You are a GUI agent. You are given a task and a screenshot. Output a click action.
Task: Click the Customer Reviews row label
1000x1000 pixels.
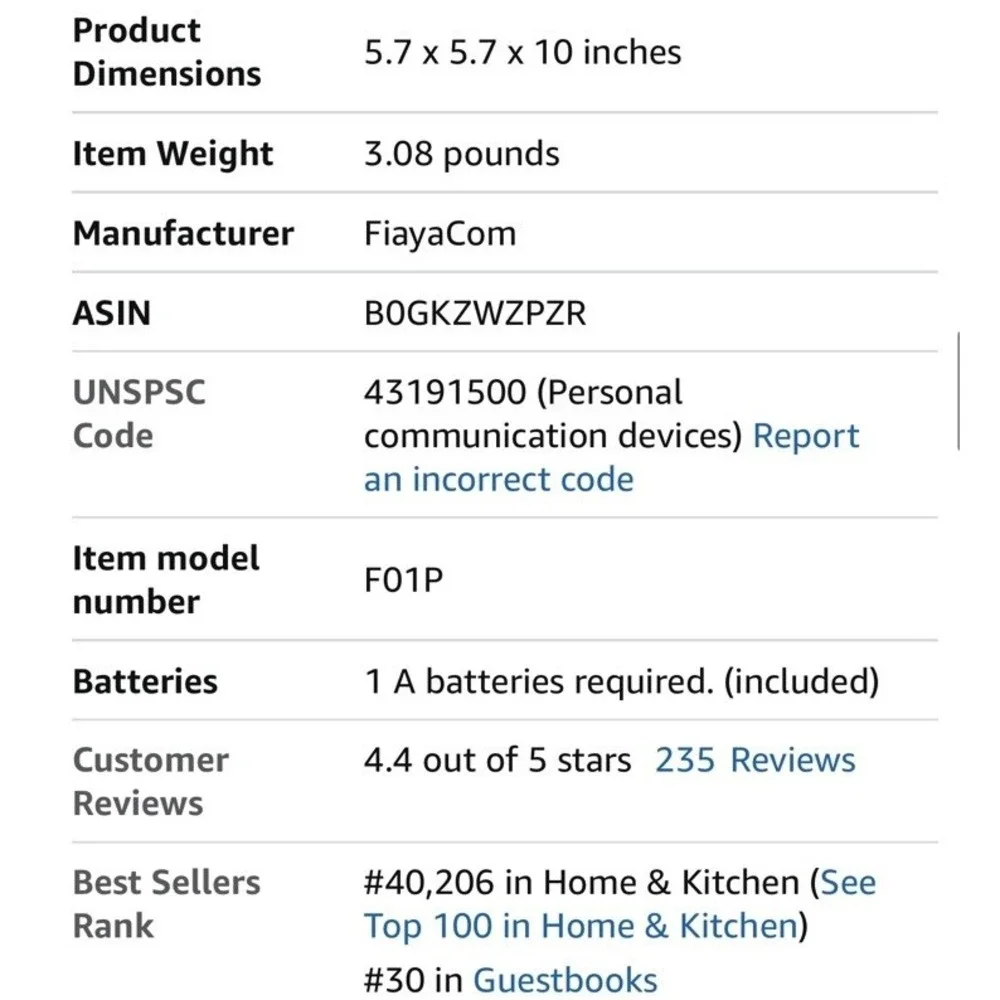pyautogui.click(x=151, y=781)
